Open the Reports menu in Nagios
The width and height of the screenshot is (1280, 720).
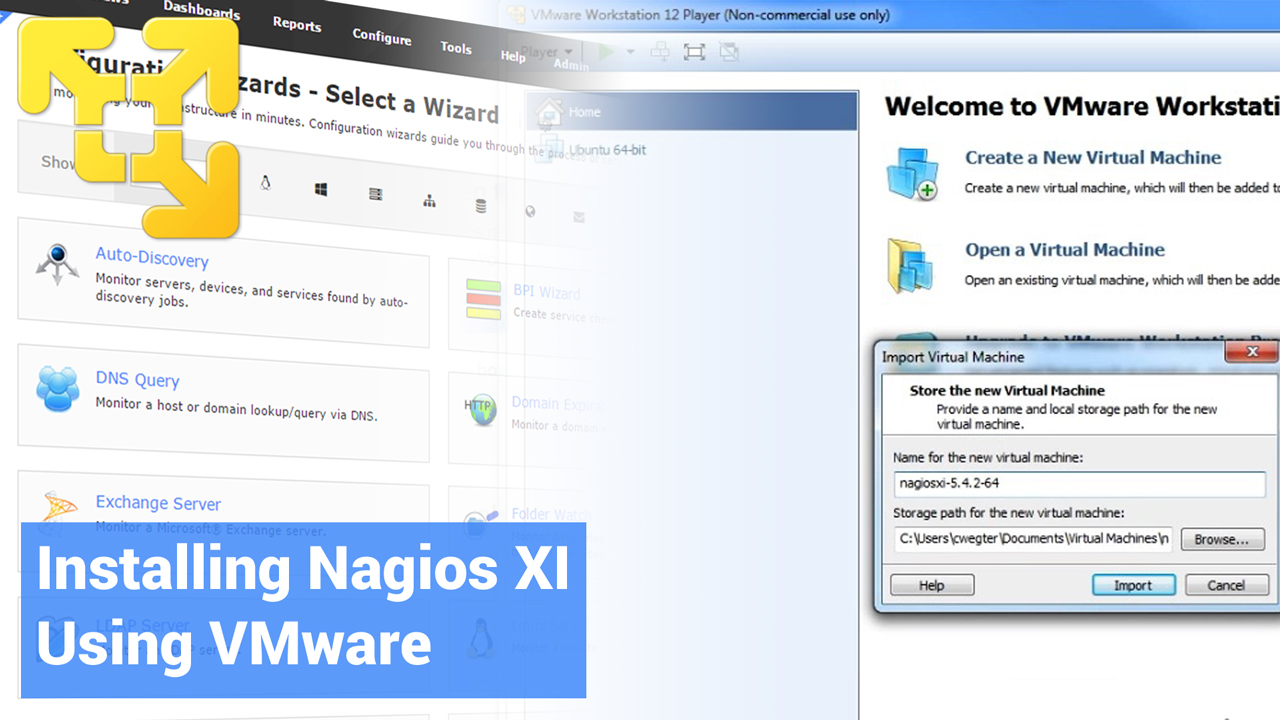(297, 24)
